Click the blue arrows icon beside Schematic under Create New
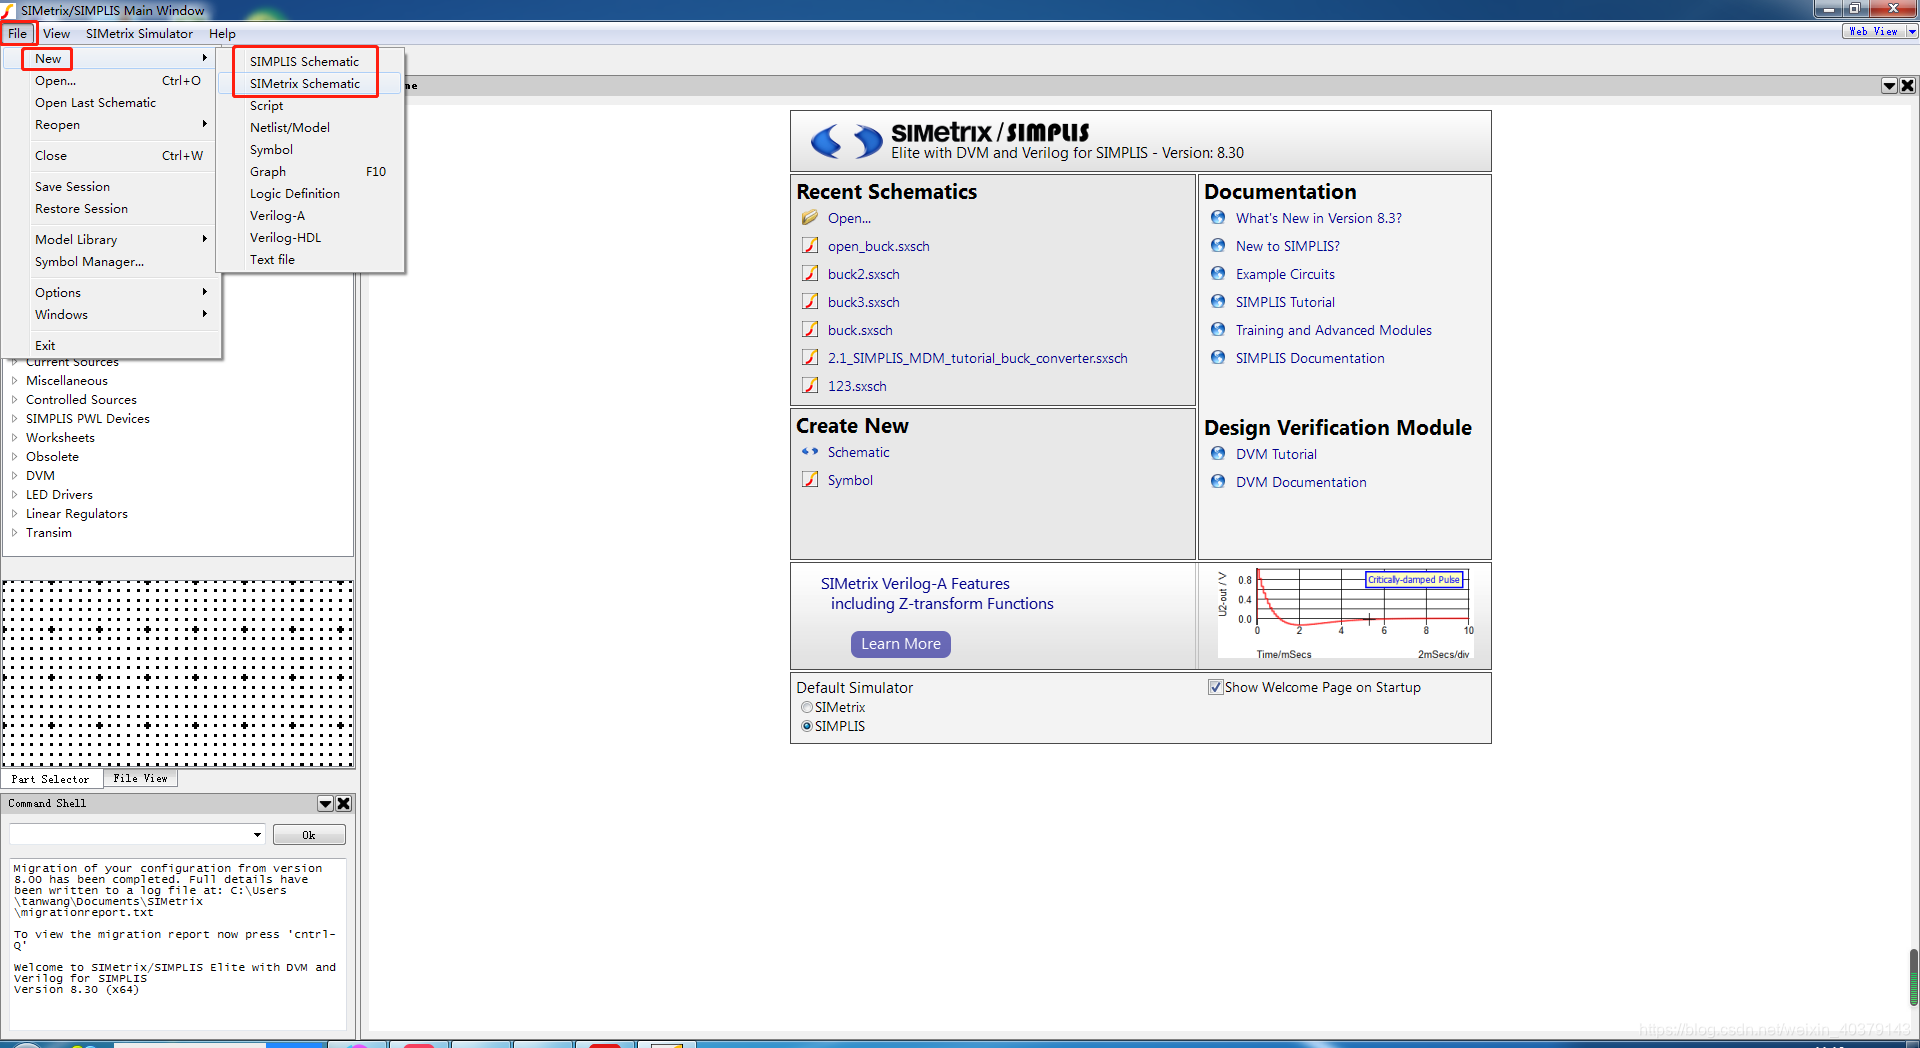 810,452
